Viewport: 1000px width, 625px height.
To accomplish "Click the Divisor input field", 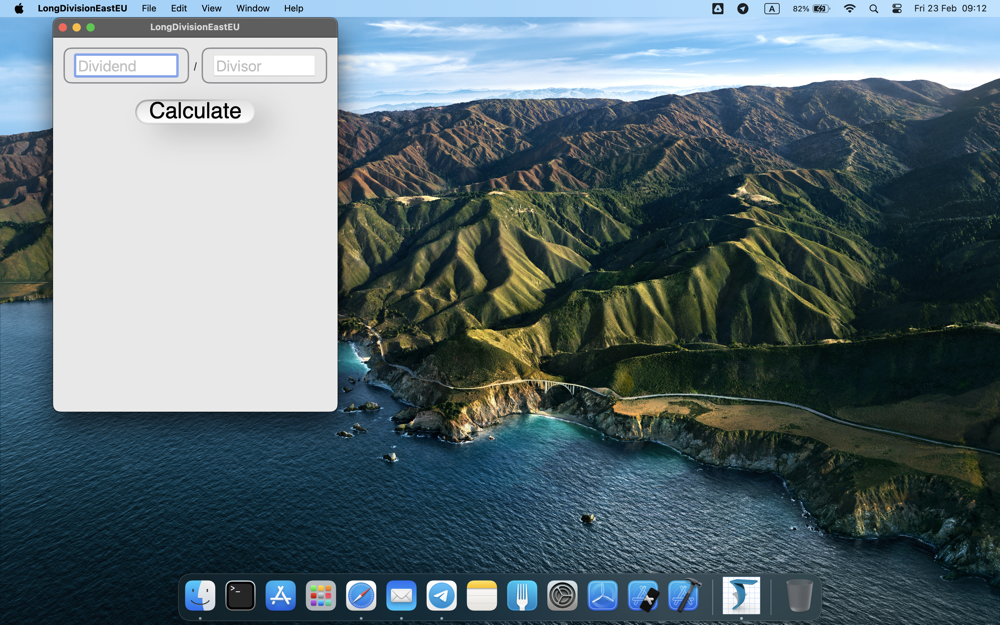I will [264, 66].
